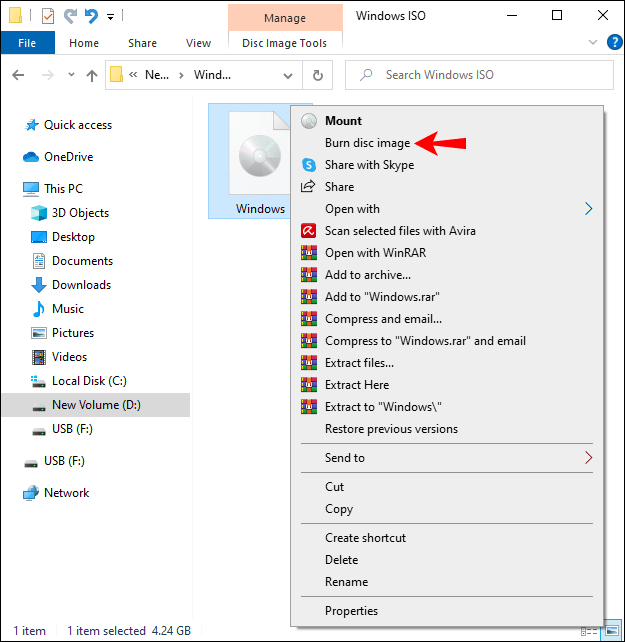Viewport: 625px width, 642px height.
Task: Open the 3D Objects folder
Action: pos(70,213)
